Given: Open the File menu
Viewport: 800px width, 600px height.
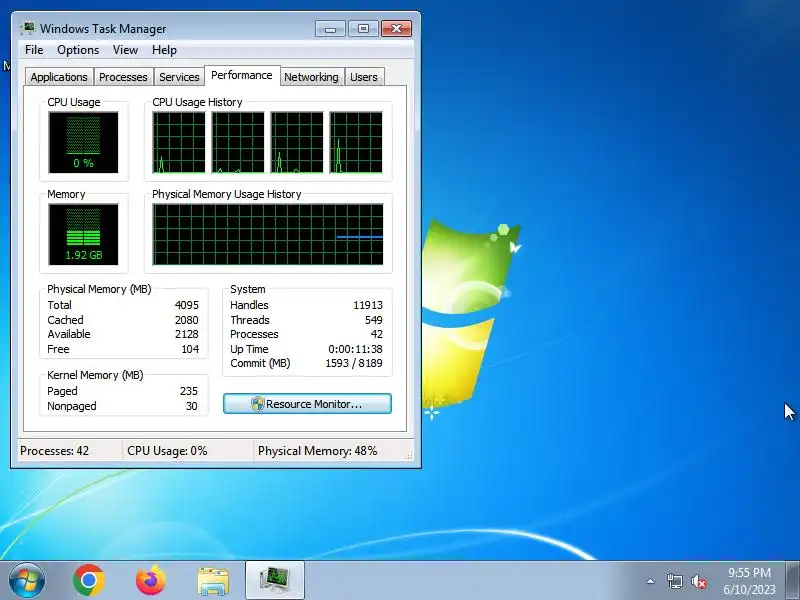Looking at the screenshot, I should (34, 50).
